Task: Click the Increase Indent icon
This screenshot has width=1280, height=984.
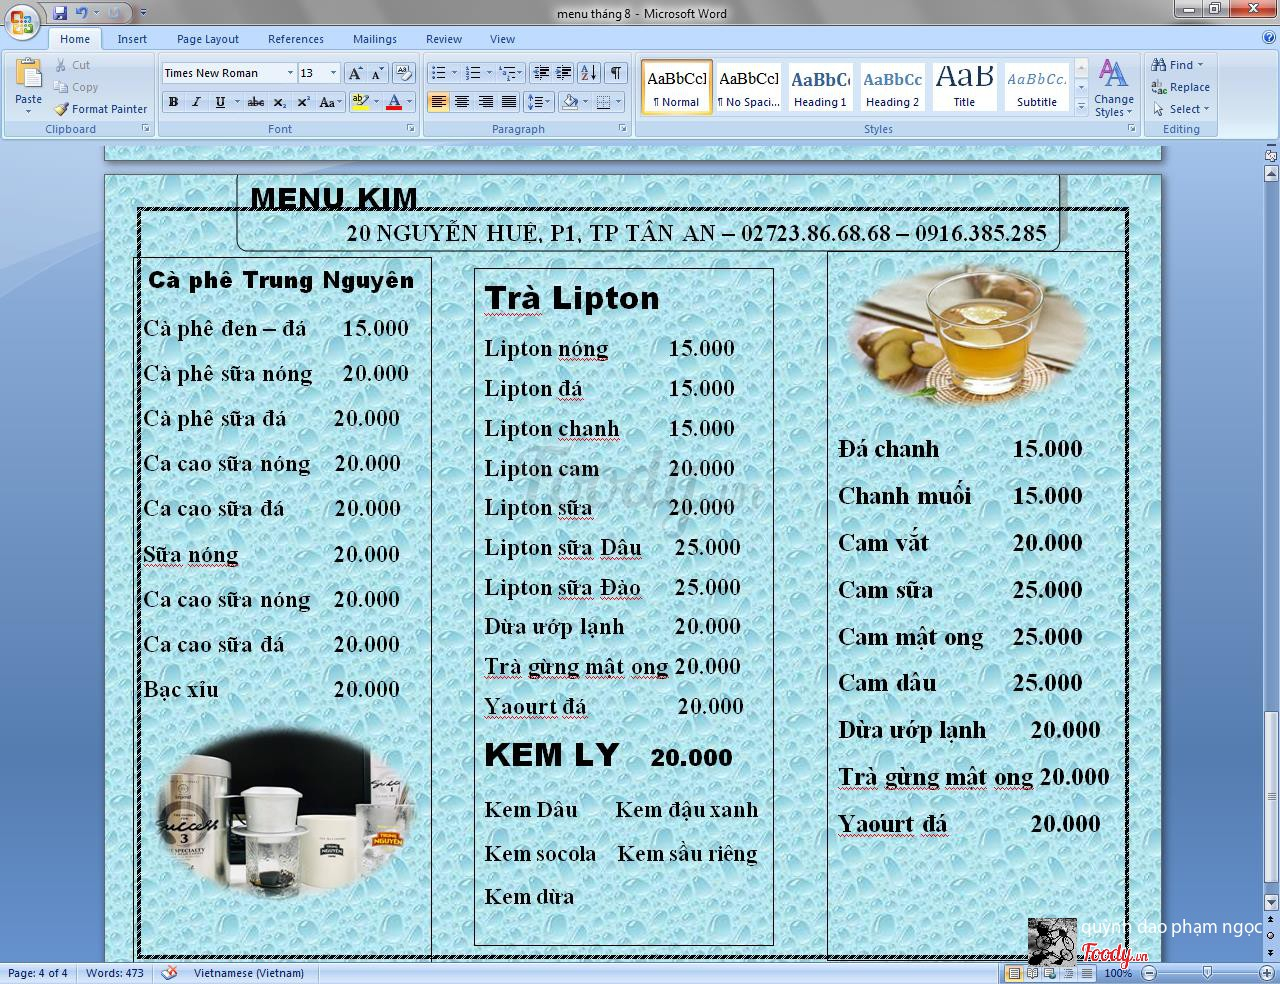Action: click(564, 73)
